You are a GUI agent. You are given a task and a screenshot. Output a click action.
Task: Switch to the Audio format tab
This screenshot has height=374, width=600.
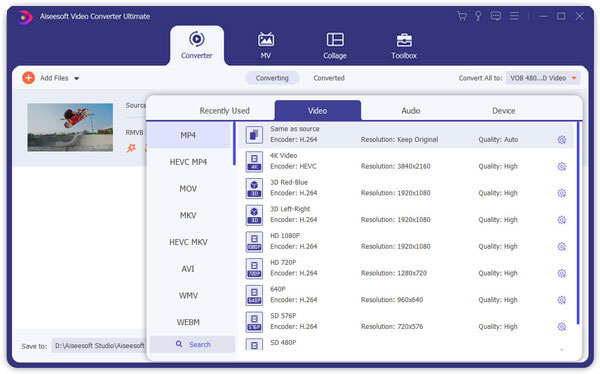click(411, 111)
